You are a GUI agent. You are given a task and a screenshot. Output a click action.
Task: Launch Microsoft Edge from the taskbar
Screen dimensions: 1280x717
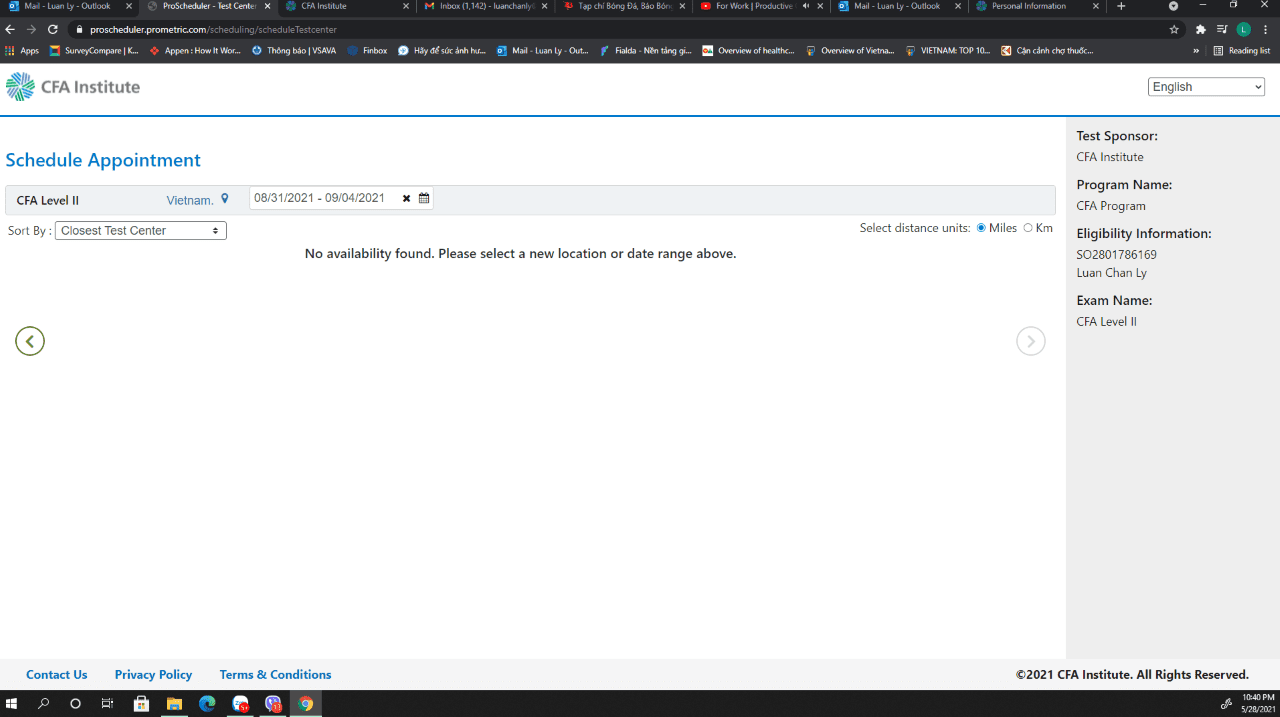click(x=207, y=704)
